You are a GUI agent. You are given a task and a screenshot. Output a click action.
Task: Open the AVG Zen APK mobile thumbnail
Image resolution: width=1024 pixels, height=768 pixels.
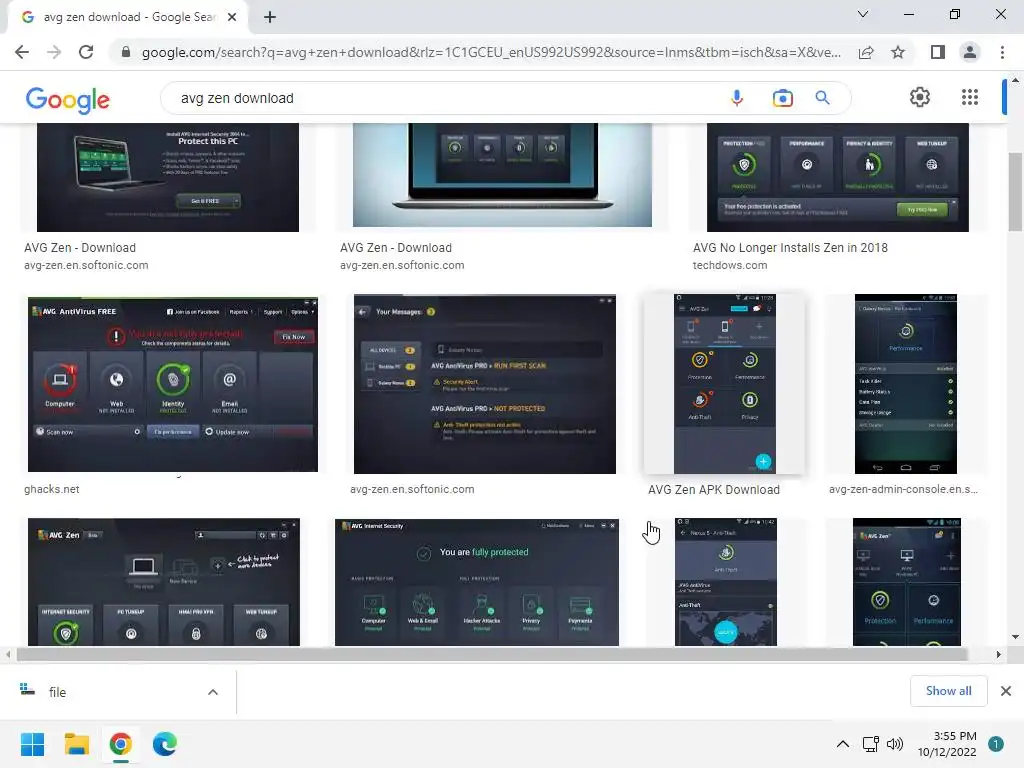pos(725,384)
